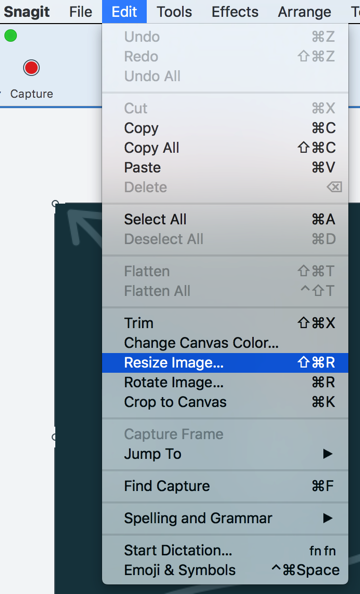Image resolution: width=360 pixels, height=594 pixels.
Task: Select Copy All in the Edit menu
Action: pyautogui.click(x=225, y=148)
